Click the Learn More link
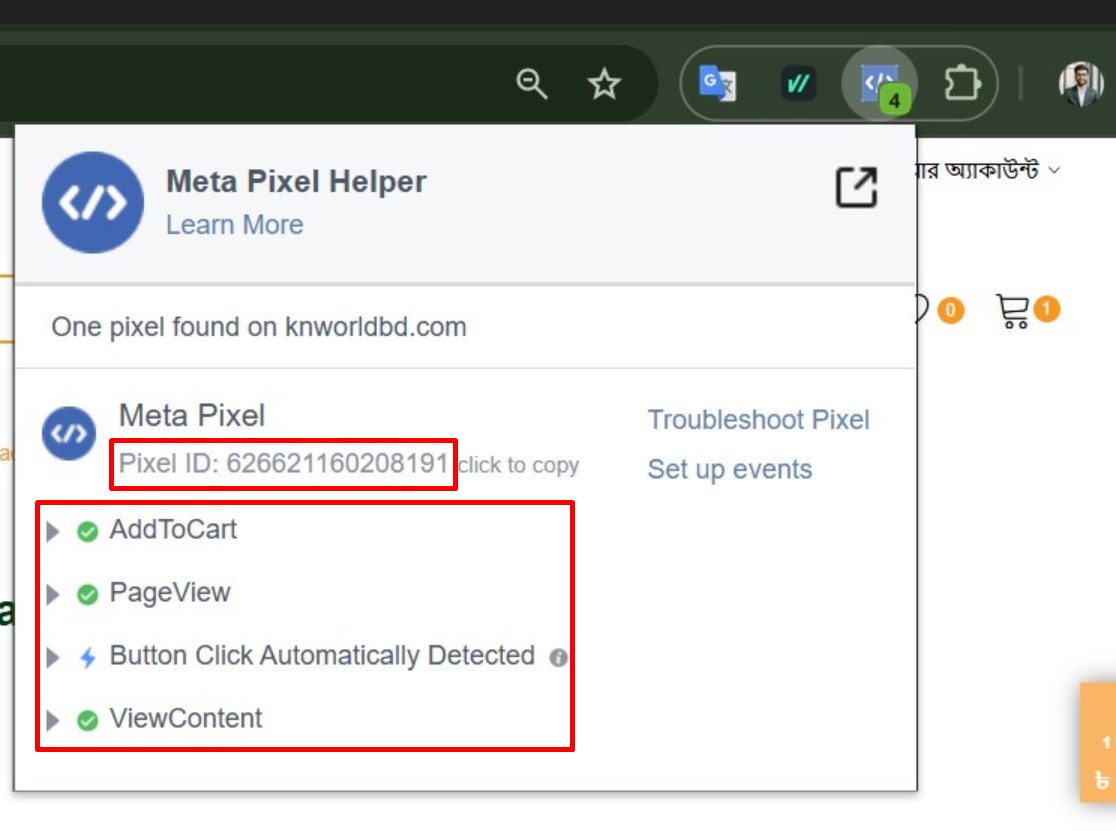Screen dimensions: 1116x831 click(234, 225)
